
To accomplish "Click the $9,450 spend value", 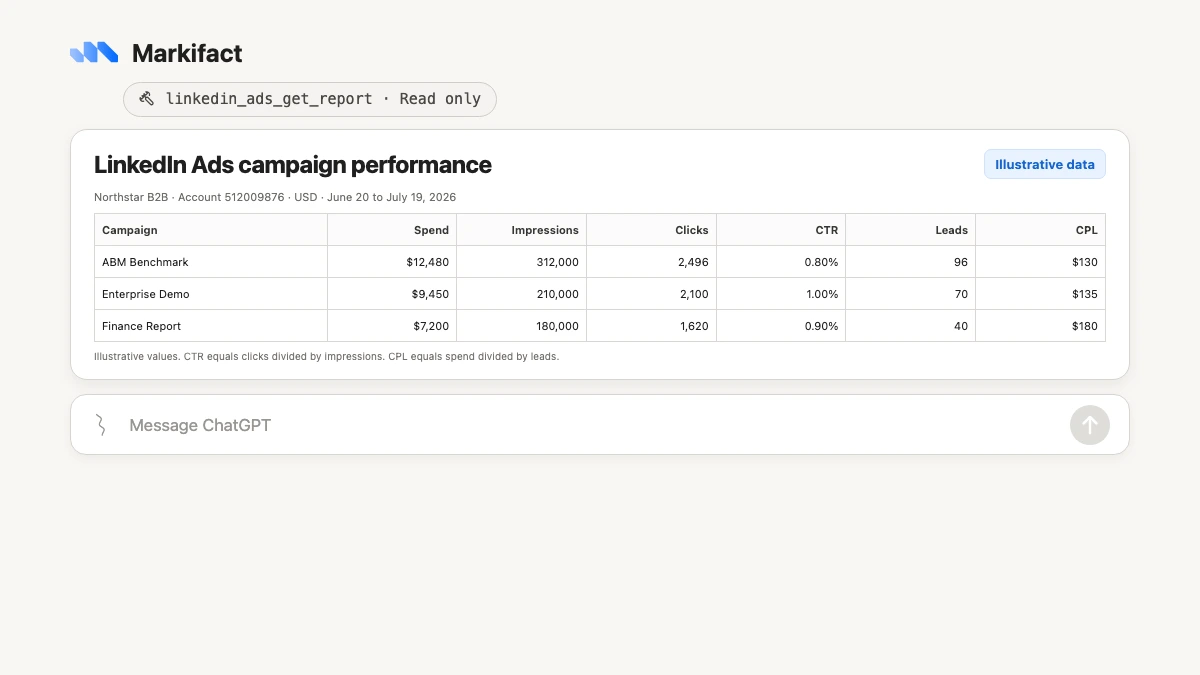I will pos(431,294).
